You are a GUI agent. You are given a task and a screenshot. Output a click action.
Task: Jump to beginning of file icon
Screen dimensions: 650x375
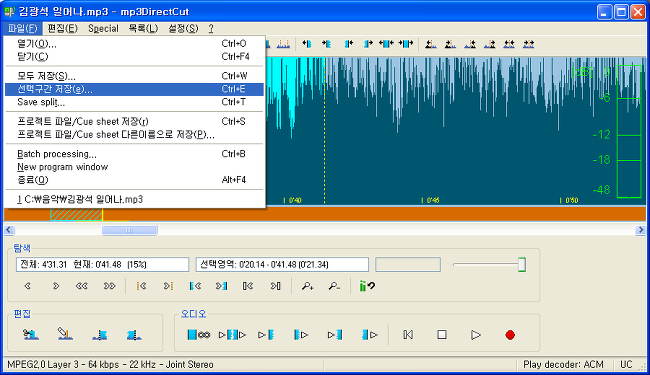(248, 286)
